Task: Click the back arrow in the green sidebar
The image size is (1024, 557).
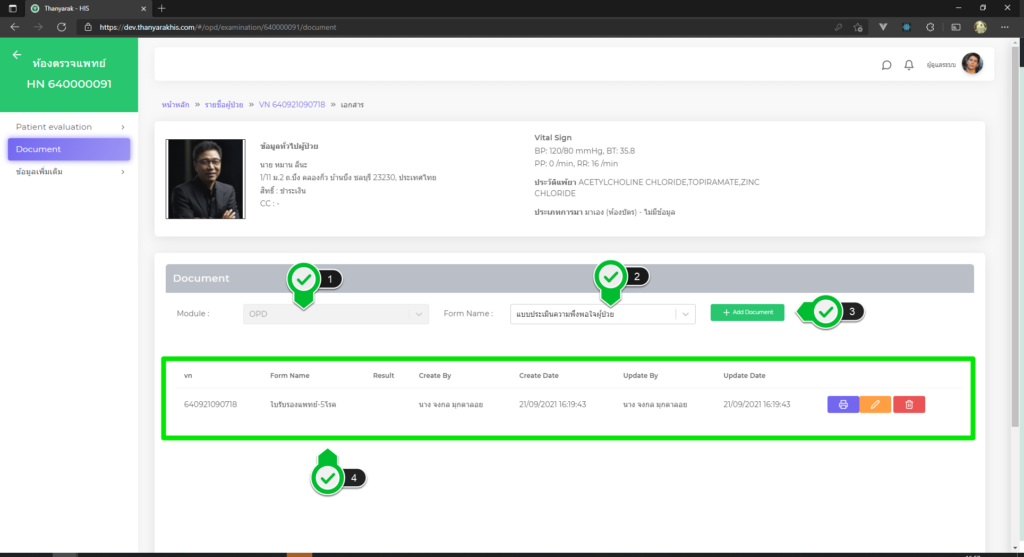Action: [x=16, y=55]
